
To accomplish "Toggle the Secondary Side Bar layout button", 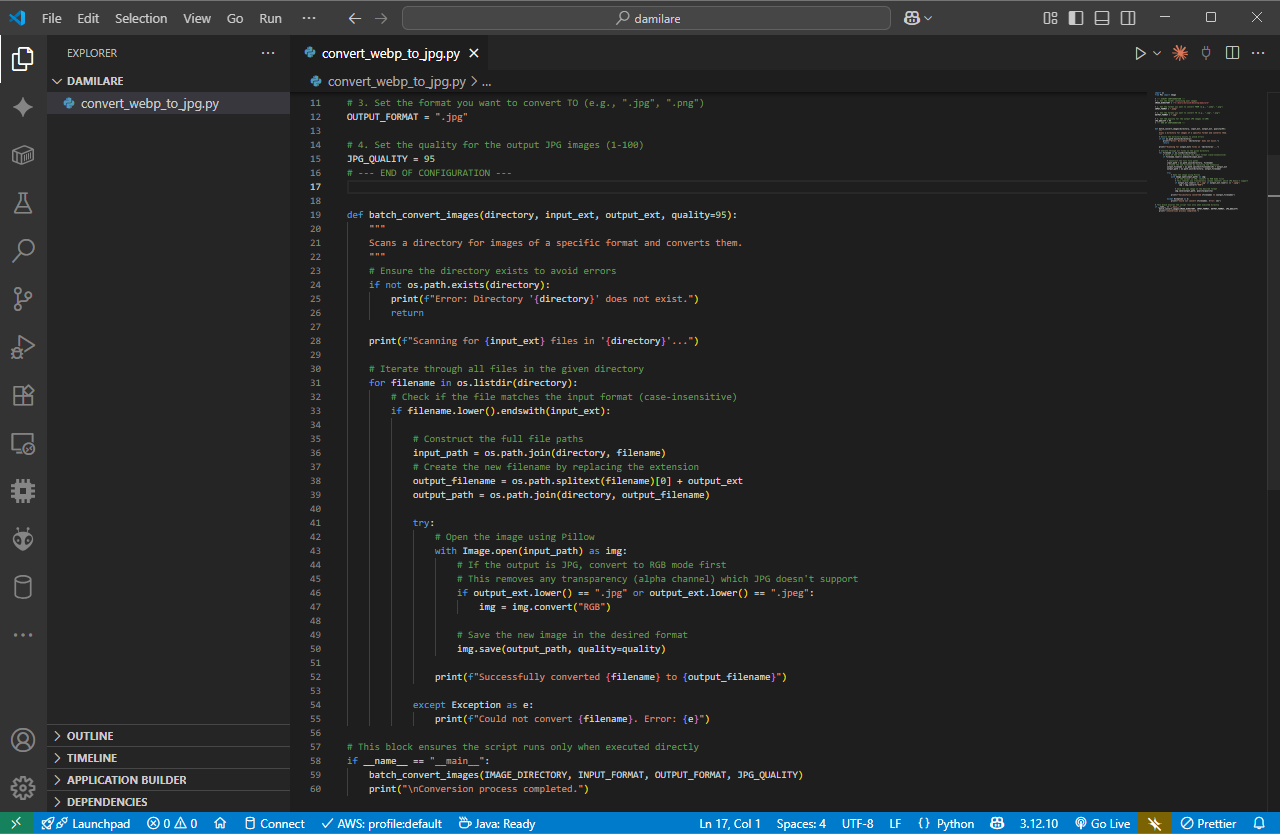I will pos(1128,18).
